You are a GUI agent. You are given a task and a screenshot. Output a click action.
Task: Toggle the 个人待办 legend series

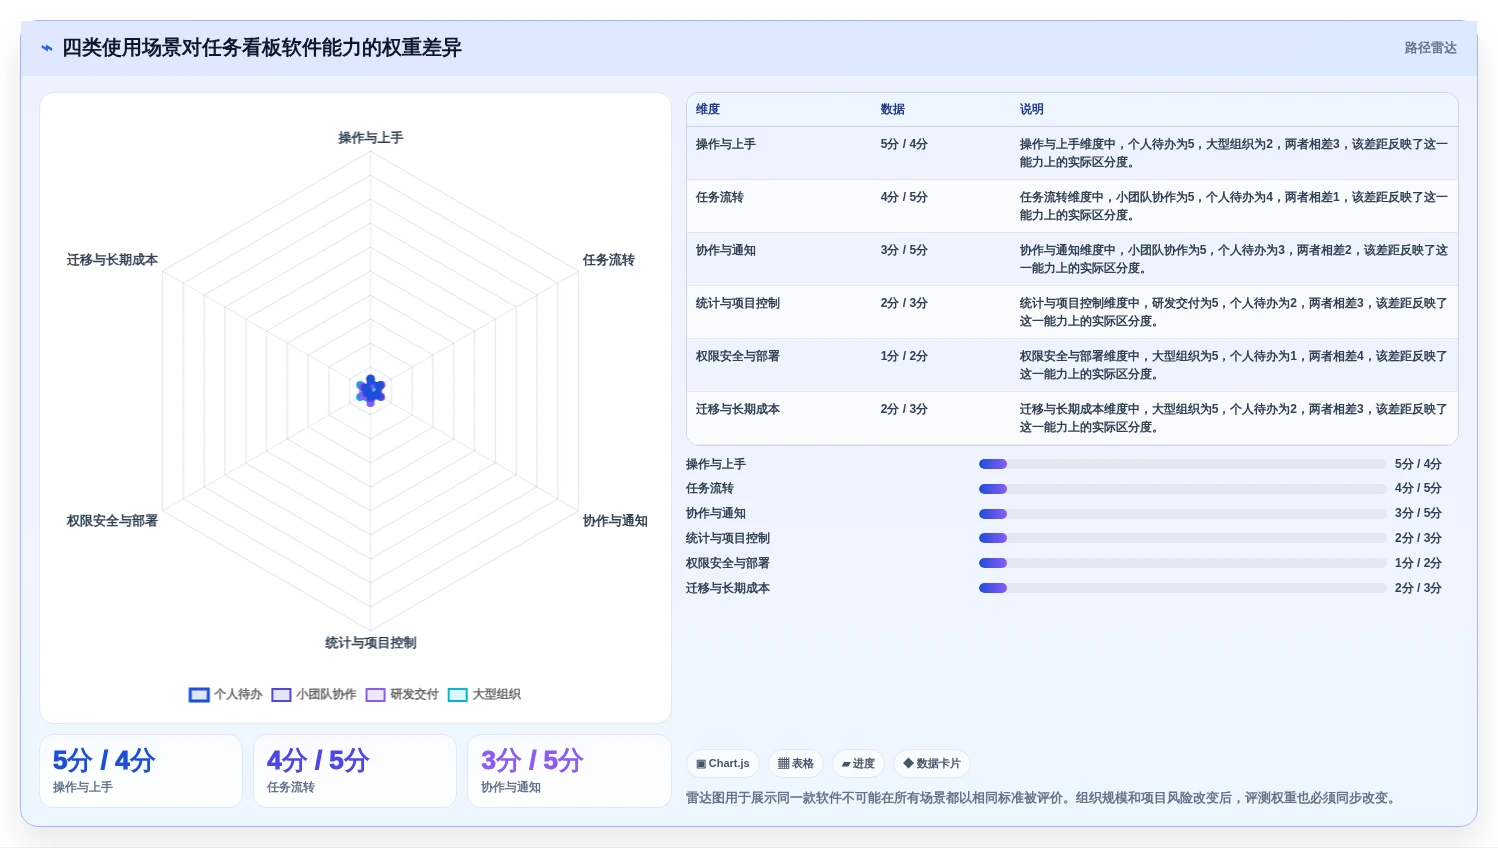(226, 694)
